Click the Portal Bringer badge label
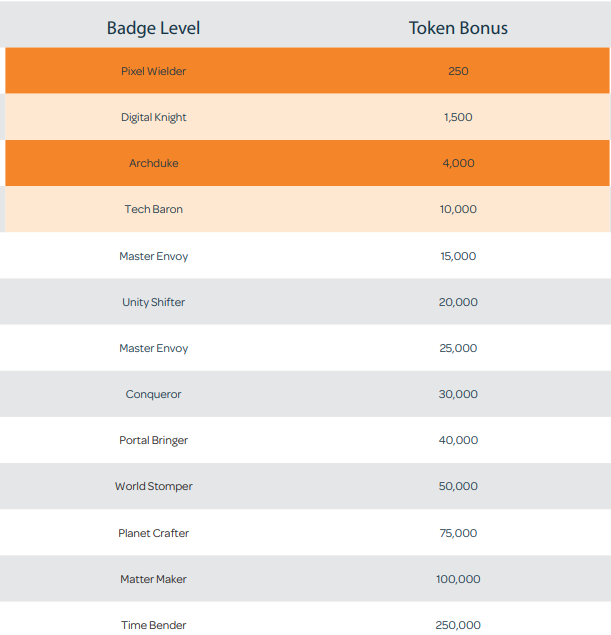 point(153,441)
